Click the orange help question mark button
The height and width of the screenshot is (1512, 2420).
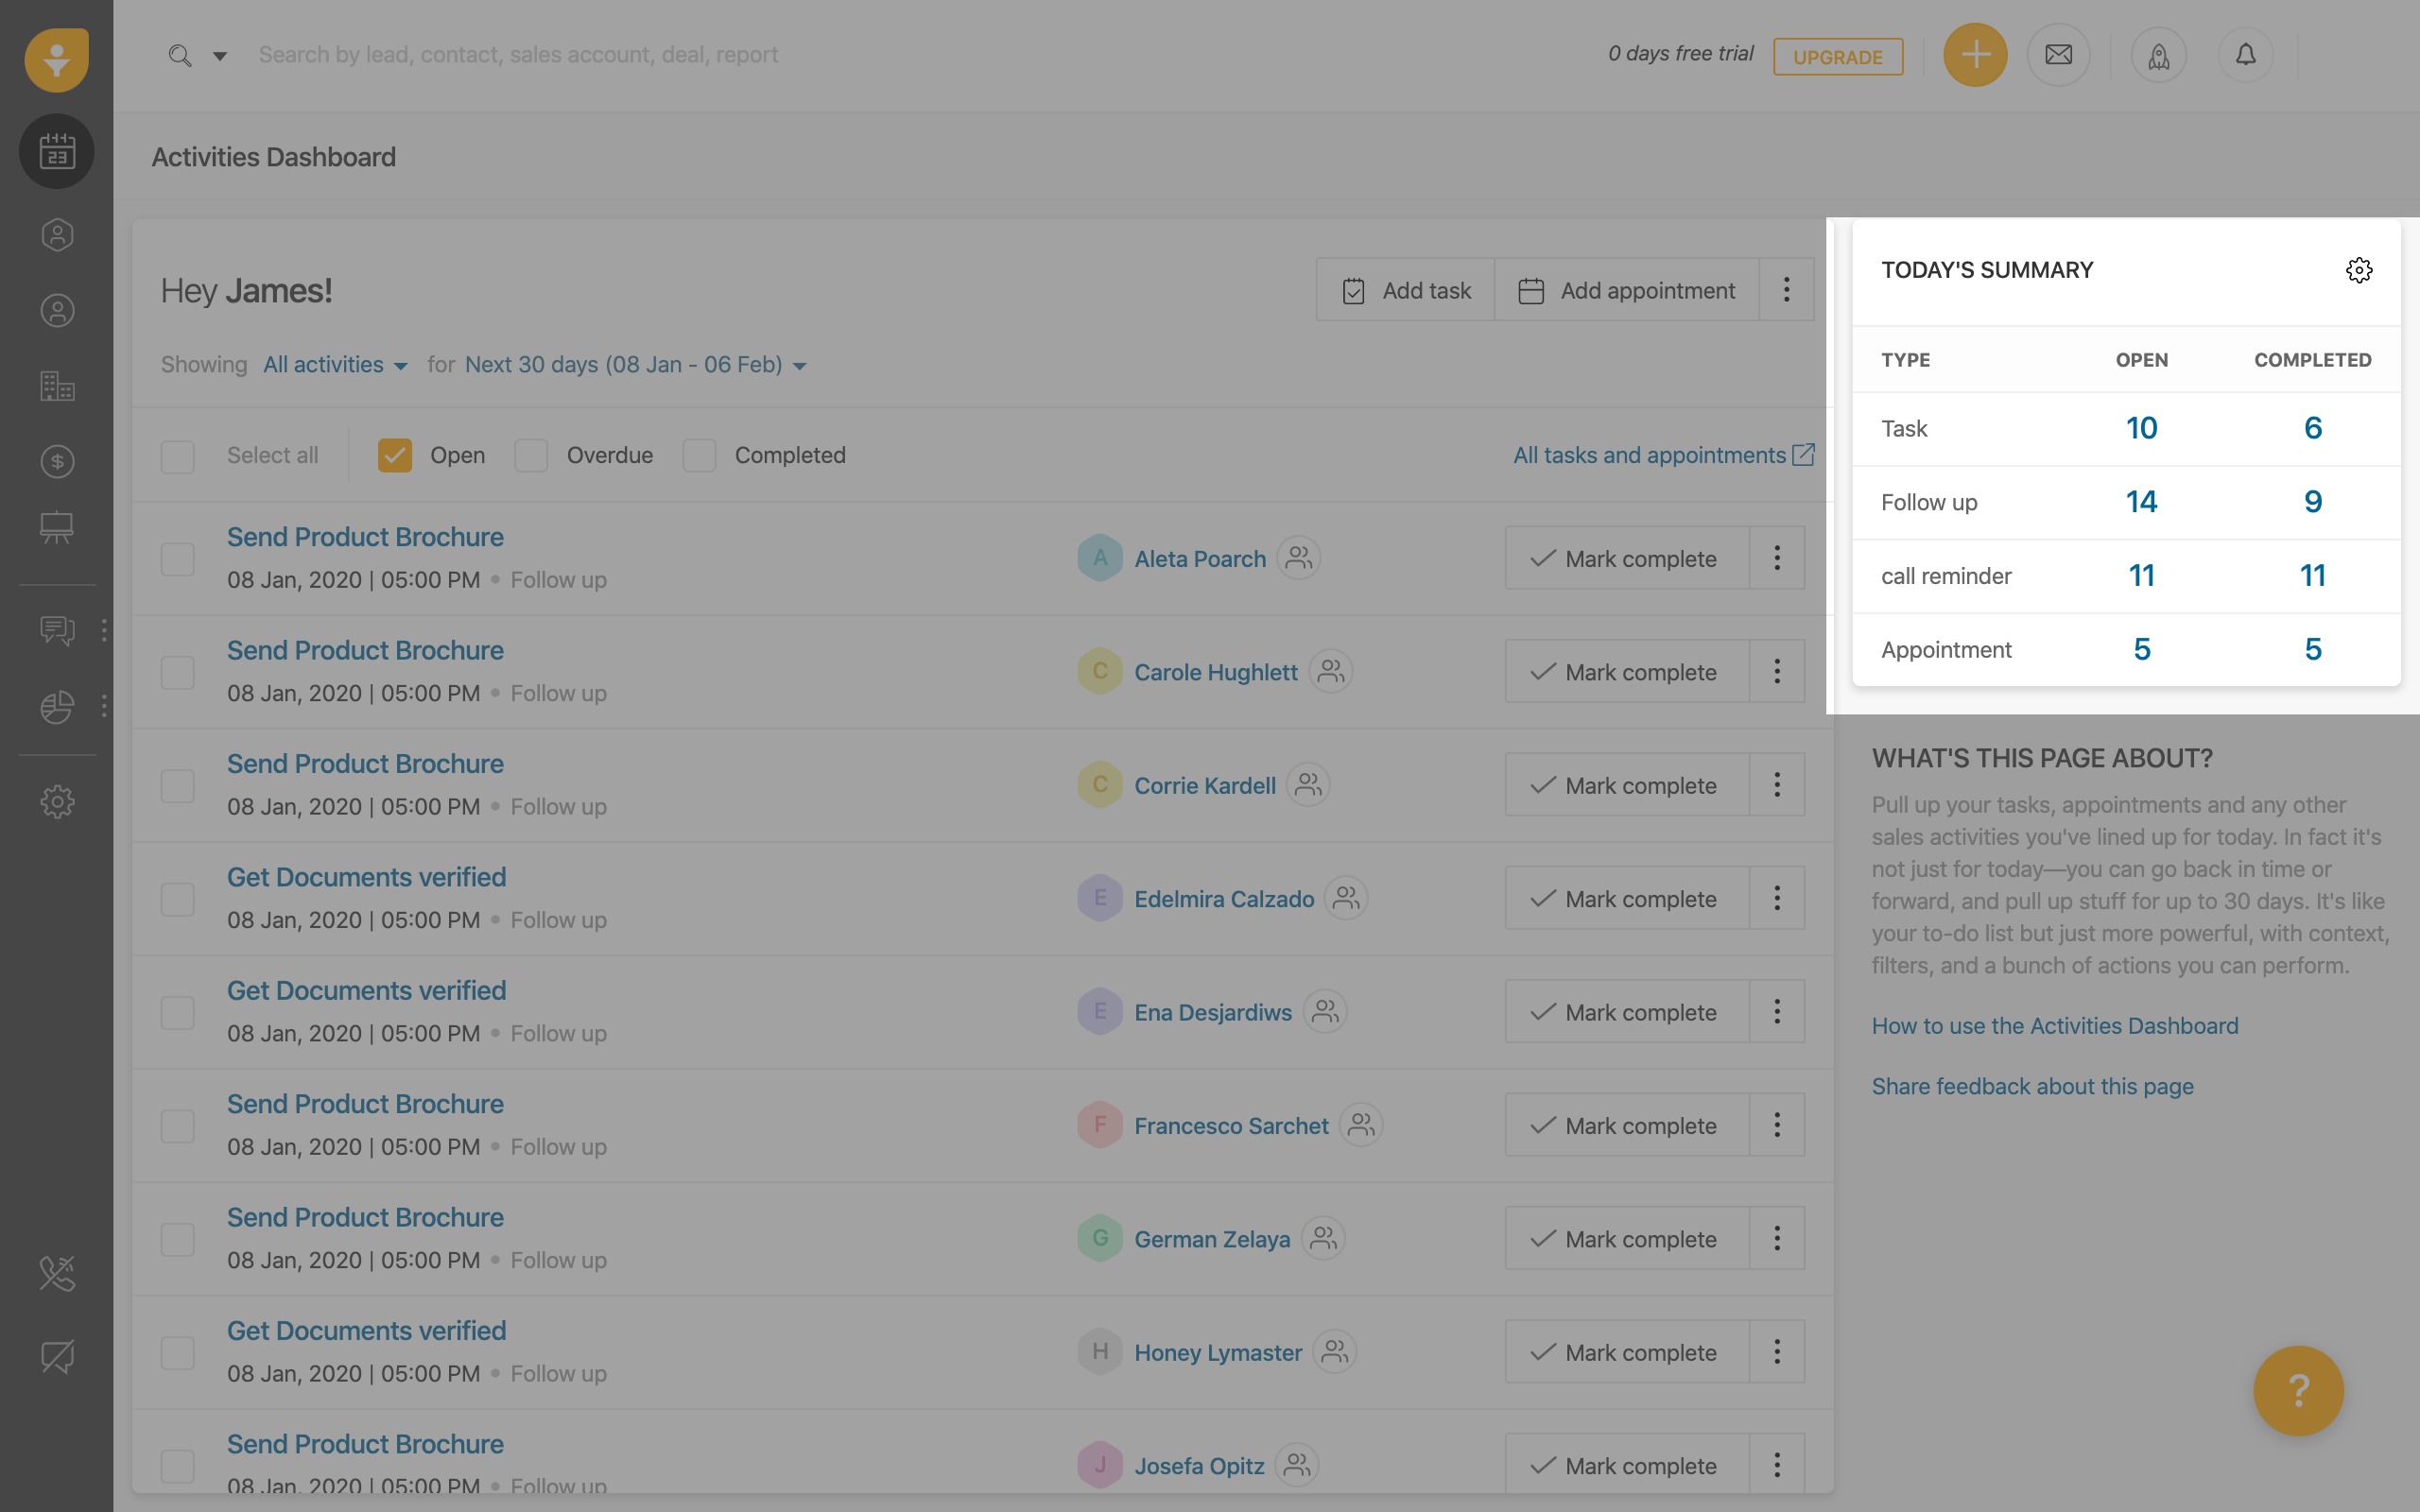[x=2297, y=1390]
